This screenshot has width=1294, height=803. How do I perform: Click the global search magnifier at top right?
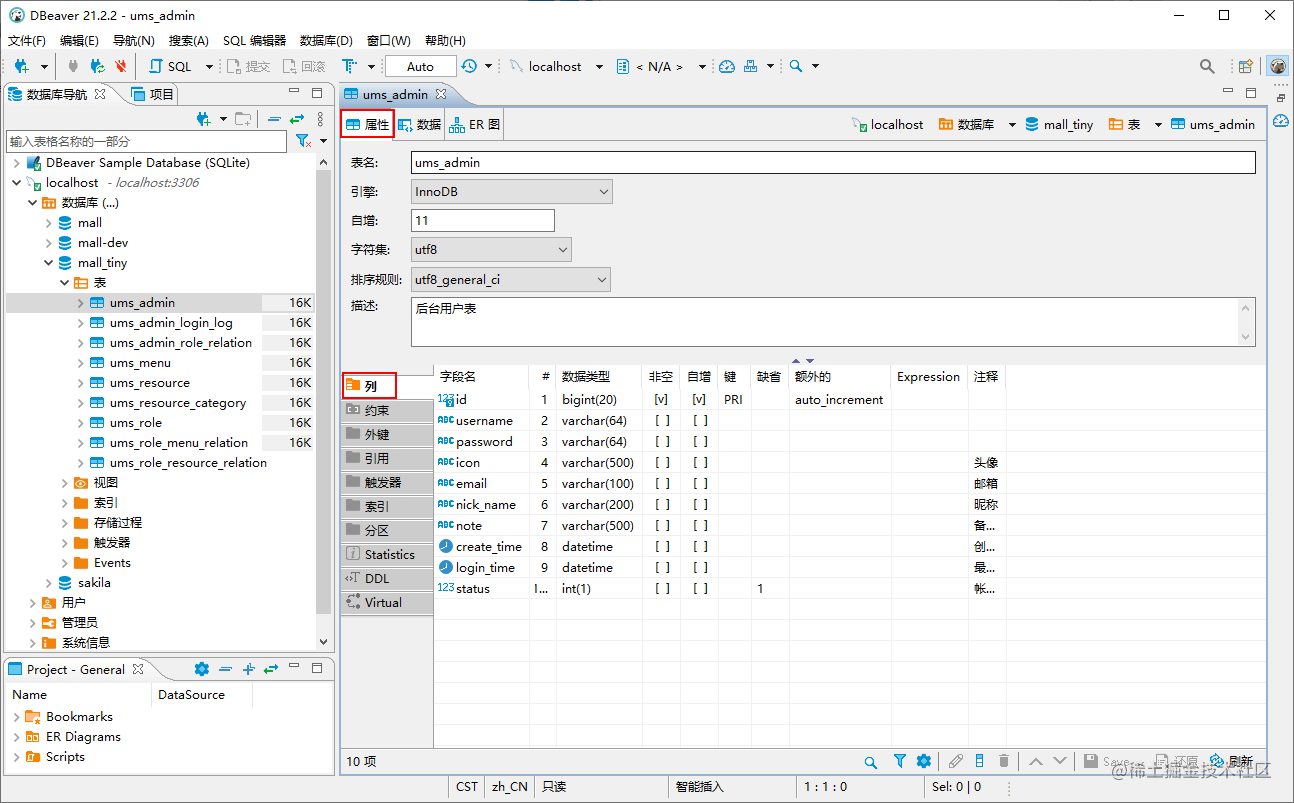(1207, 66)
